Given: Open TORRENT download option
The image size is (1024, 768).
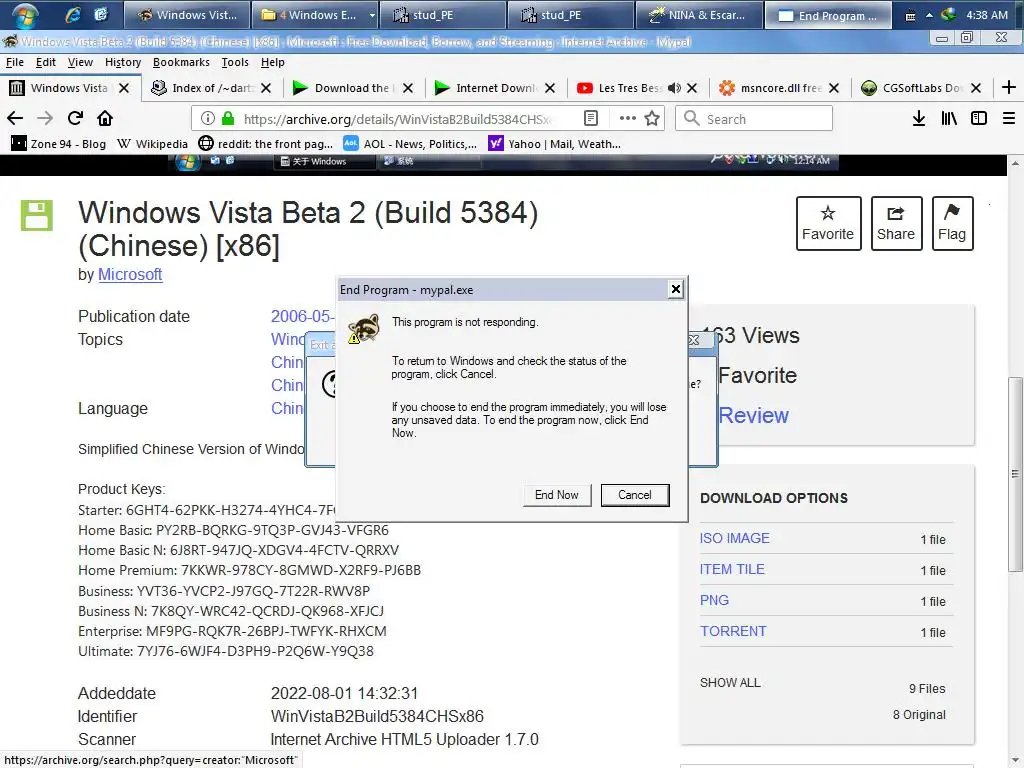Looking at the screenshot, I should (x=733, y=631).
